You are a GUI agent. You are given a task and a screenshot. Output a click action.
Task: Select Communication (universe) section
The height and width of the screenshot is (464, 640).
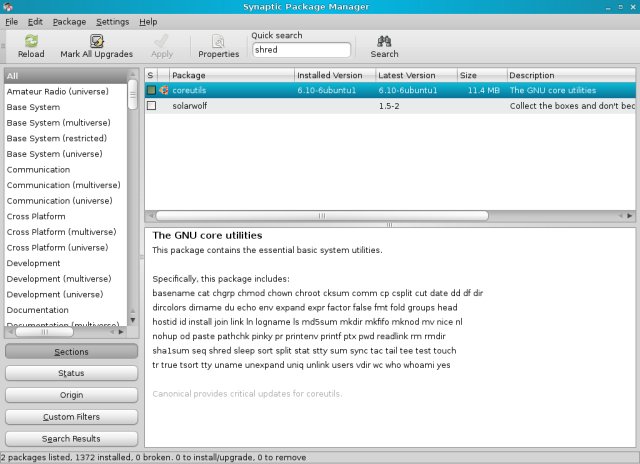[66, 201]
